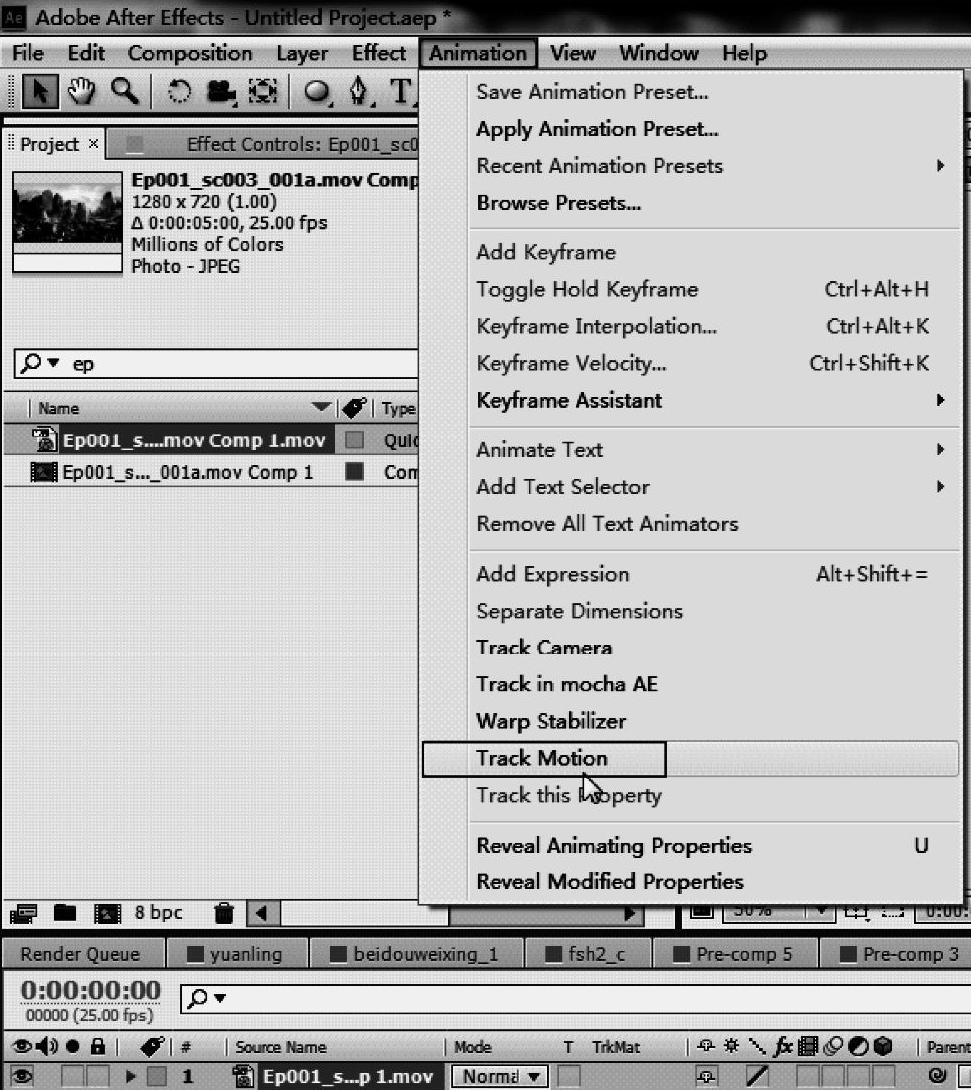The height and width of the screenshot is (1090, 971).
Task: Click the label tag column icon in Project panel
Action: 354,408
